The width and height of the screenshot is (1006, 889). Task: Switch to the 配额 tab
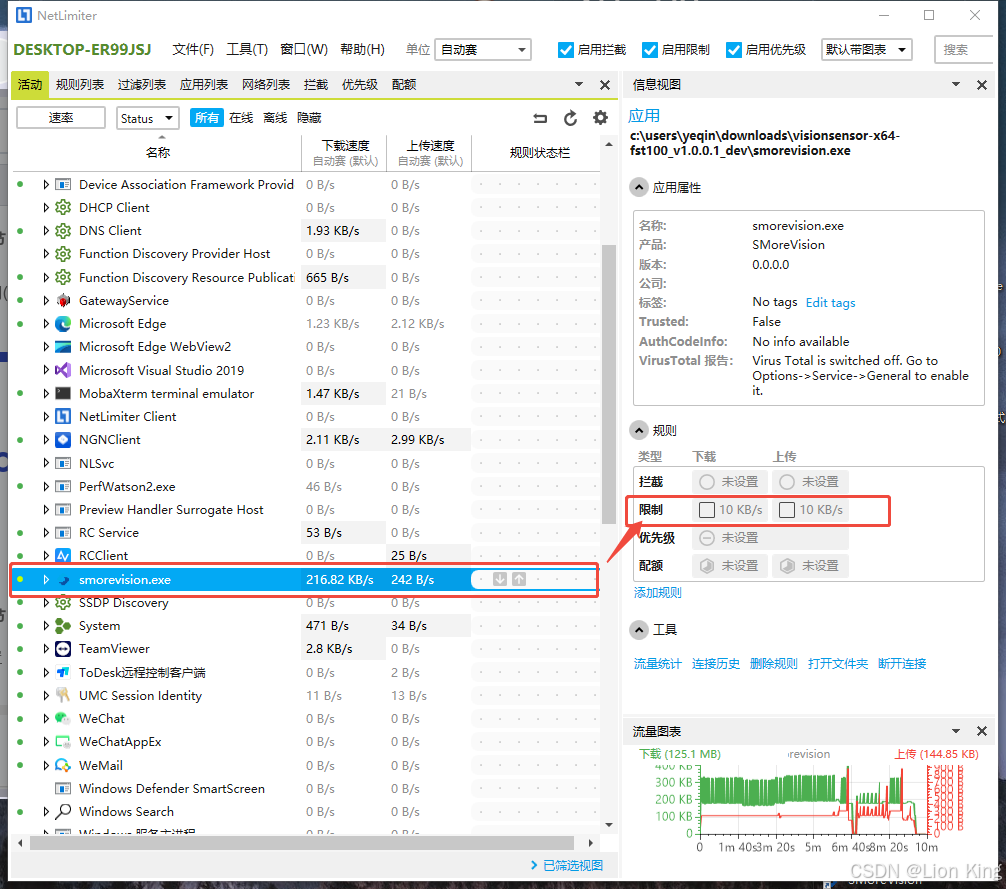click(404, 85)
